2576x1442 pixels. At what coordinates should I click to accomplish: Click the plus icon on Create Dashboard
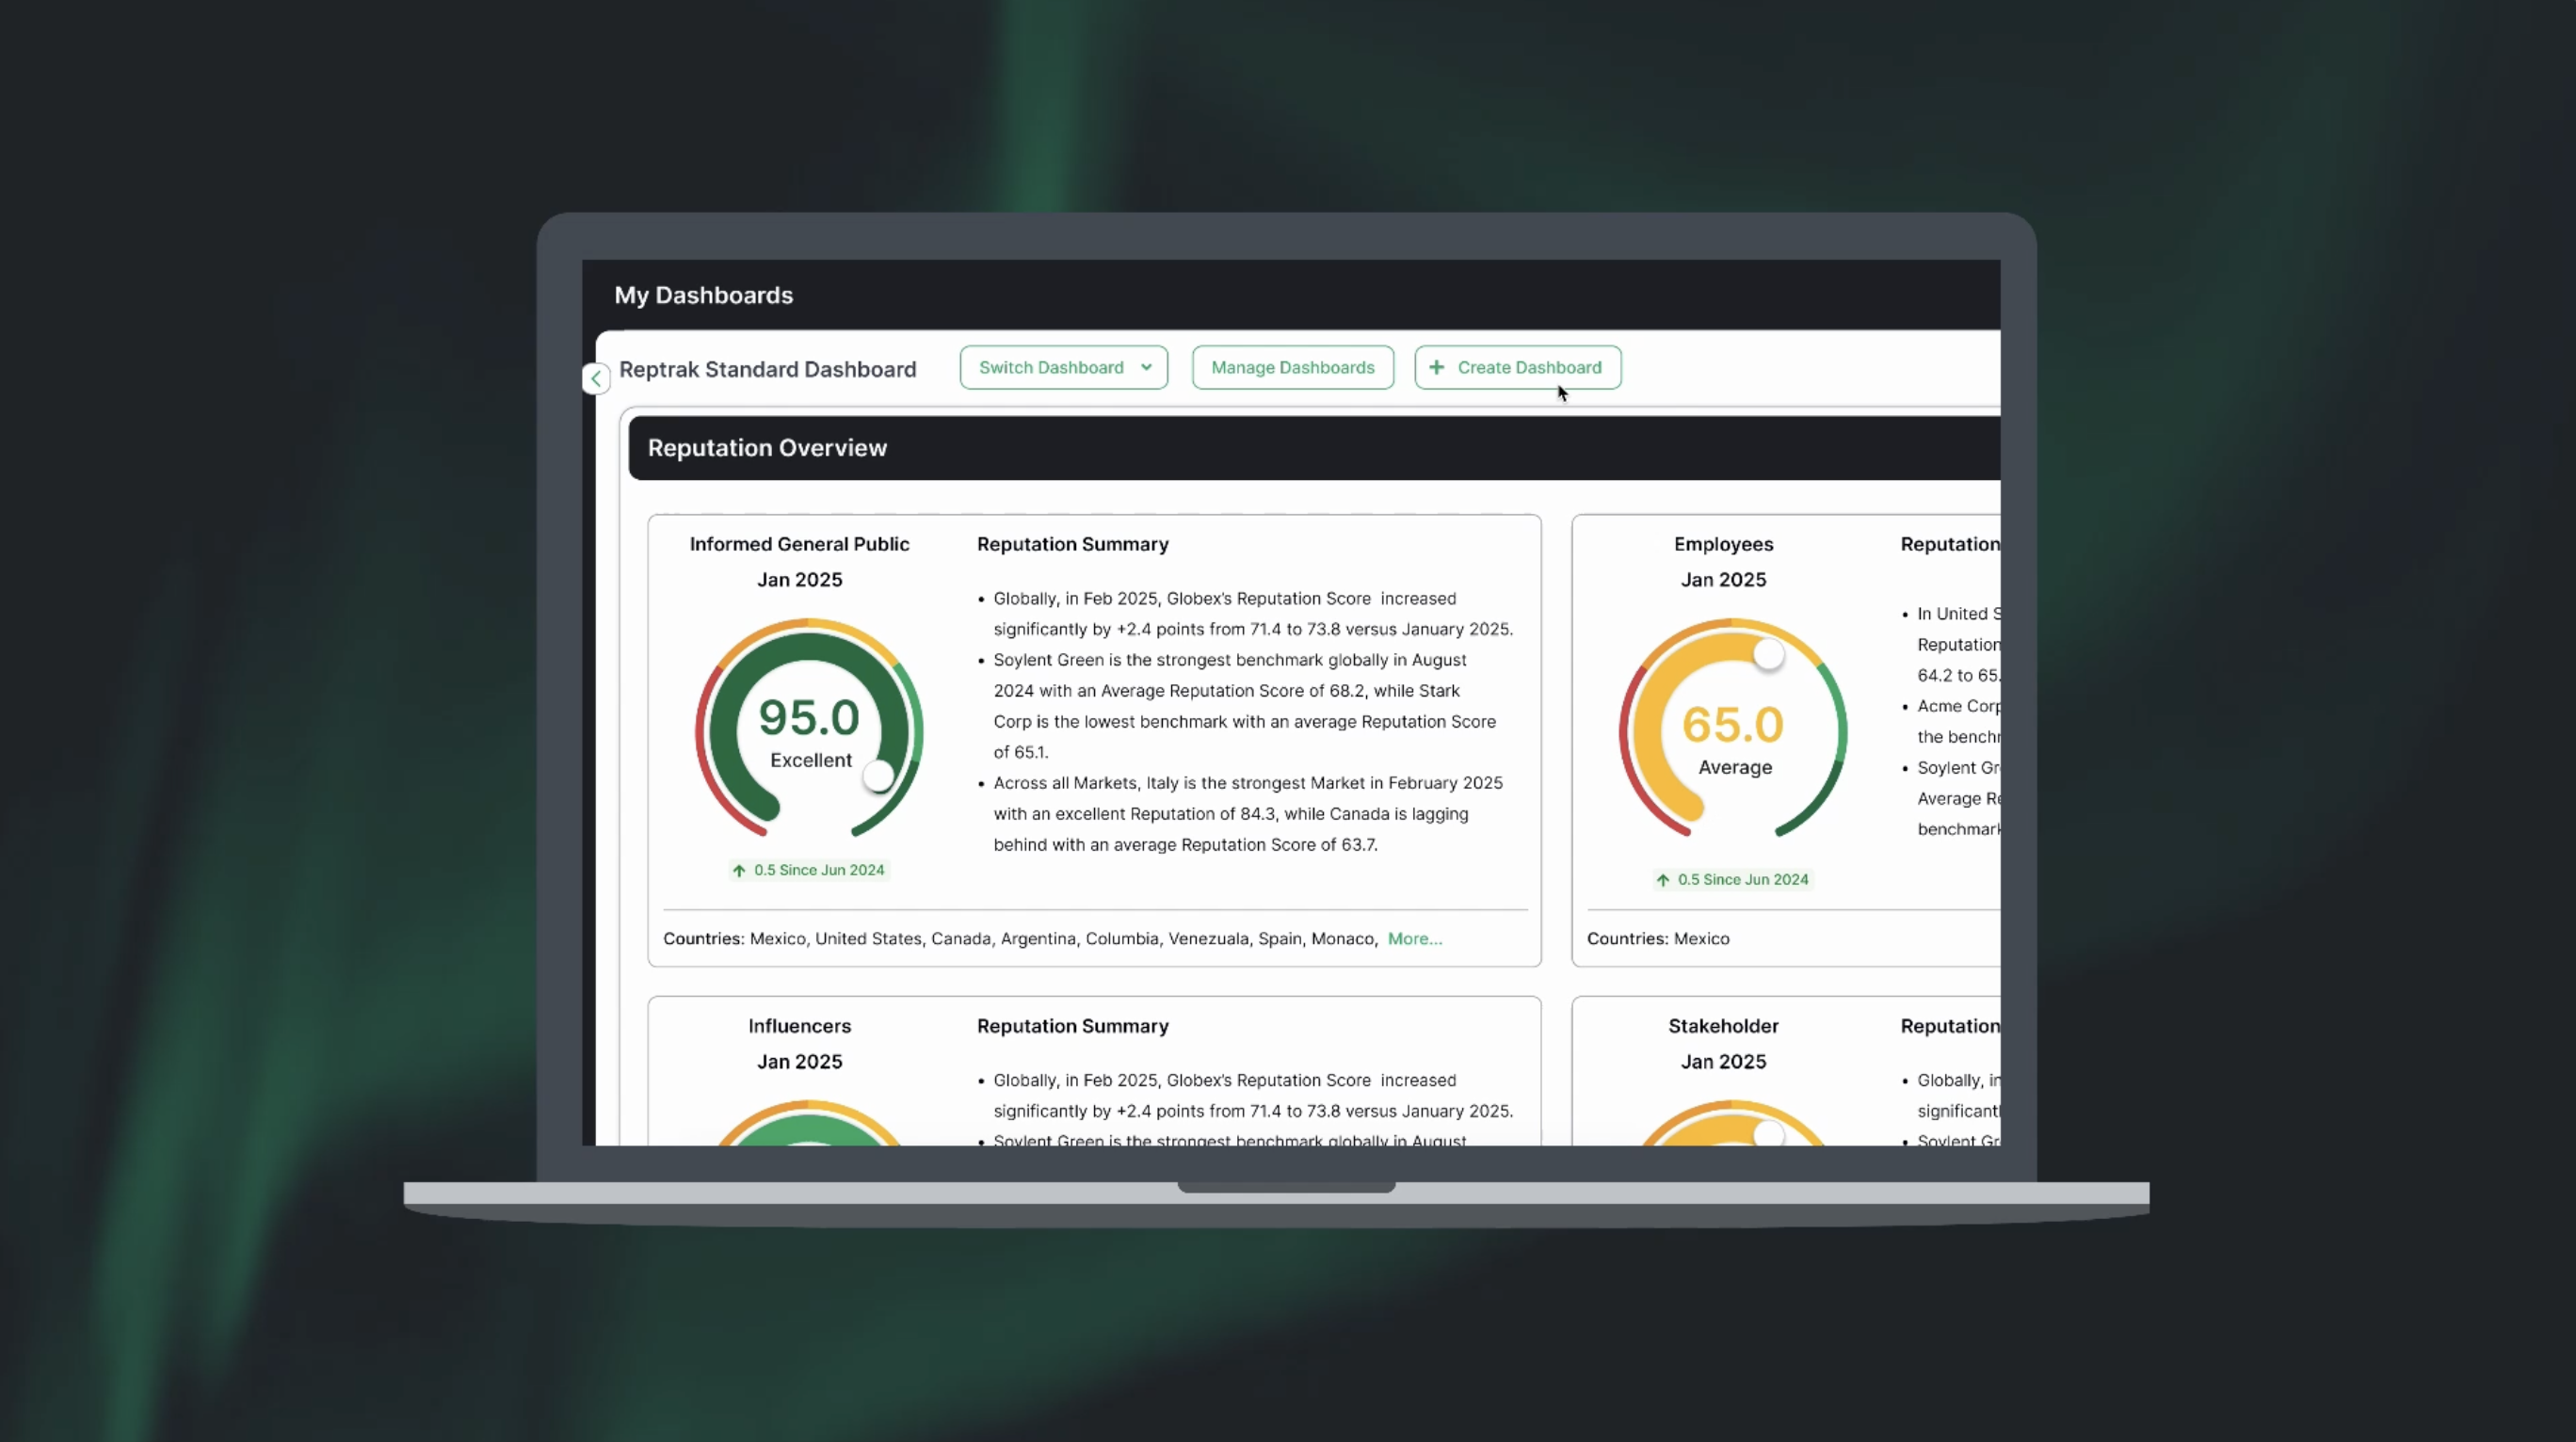(x=1437, y=367)
